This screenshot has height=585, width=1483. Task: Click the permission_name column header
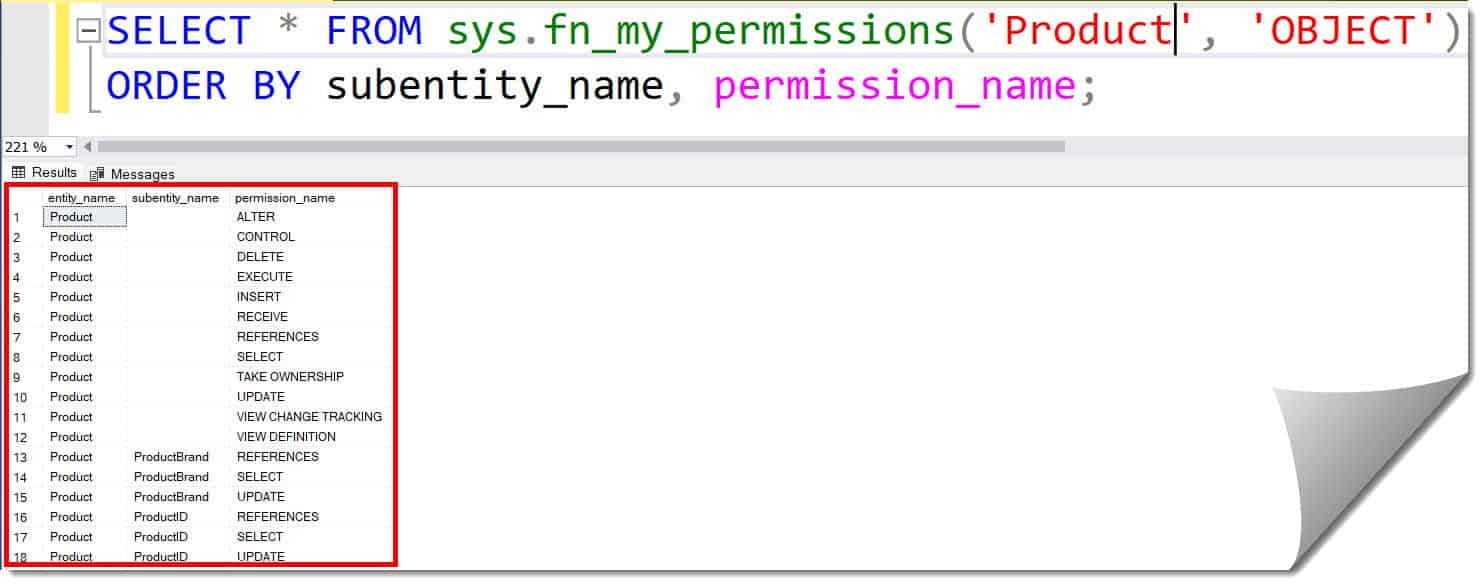(285, 197)
